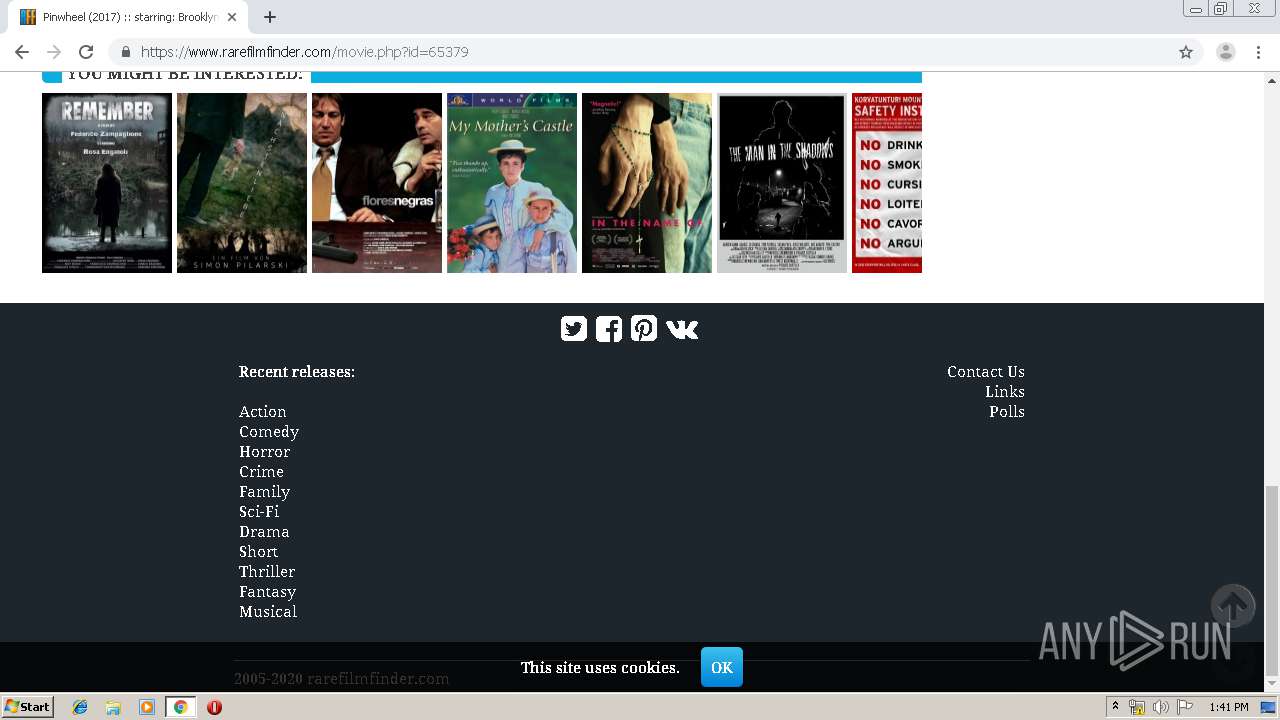
Task: Open the network tray icon
Action: coord(1137,707)
